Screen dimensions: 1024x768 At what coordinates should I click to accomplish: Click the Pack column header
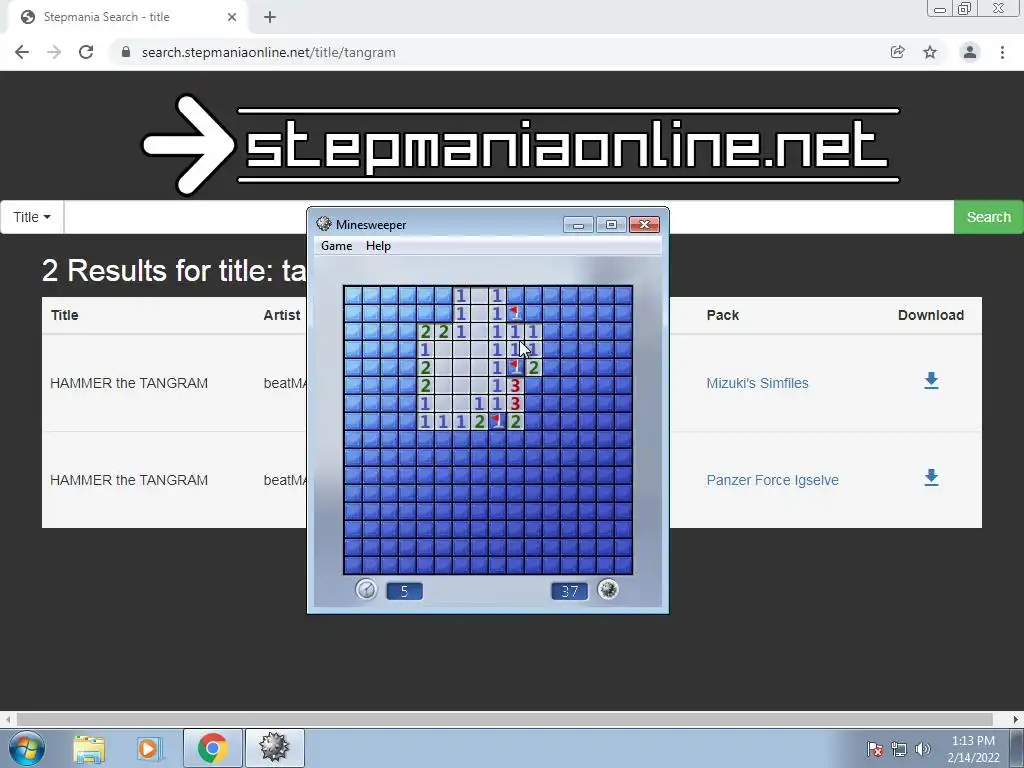(x=723, y=315)
